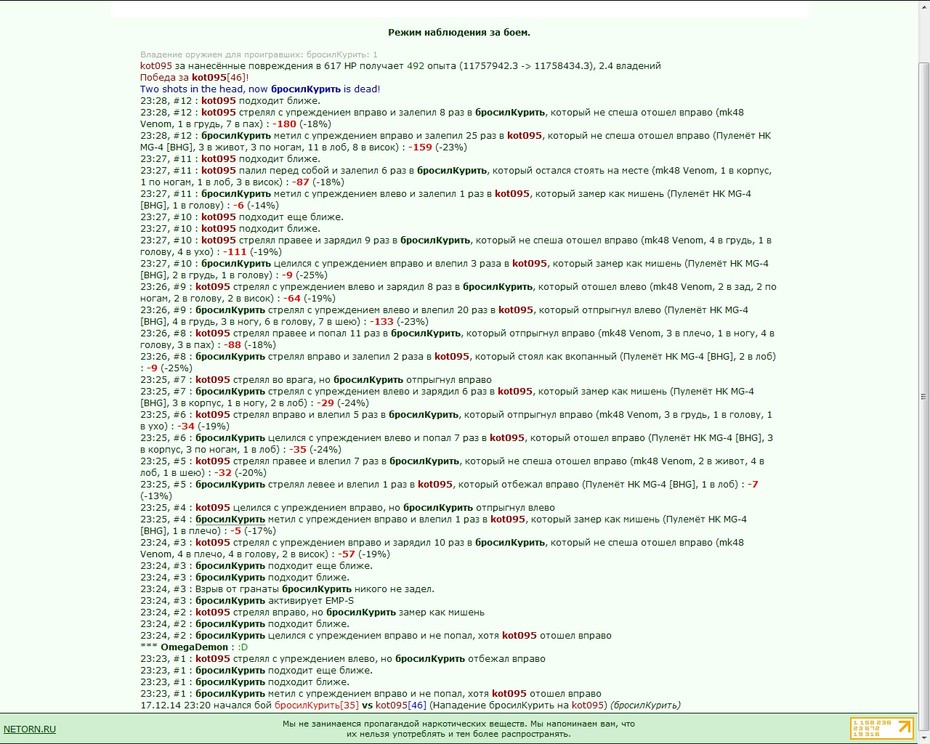Open kot095 in "#1 : kot095 стрелял с упреждением влево" row
This screenshot has width=930, height=744.
coord(213,659)
